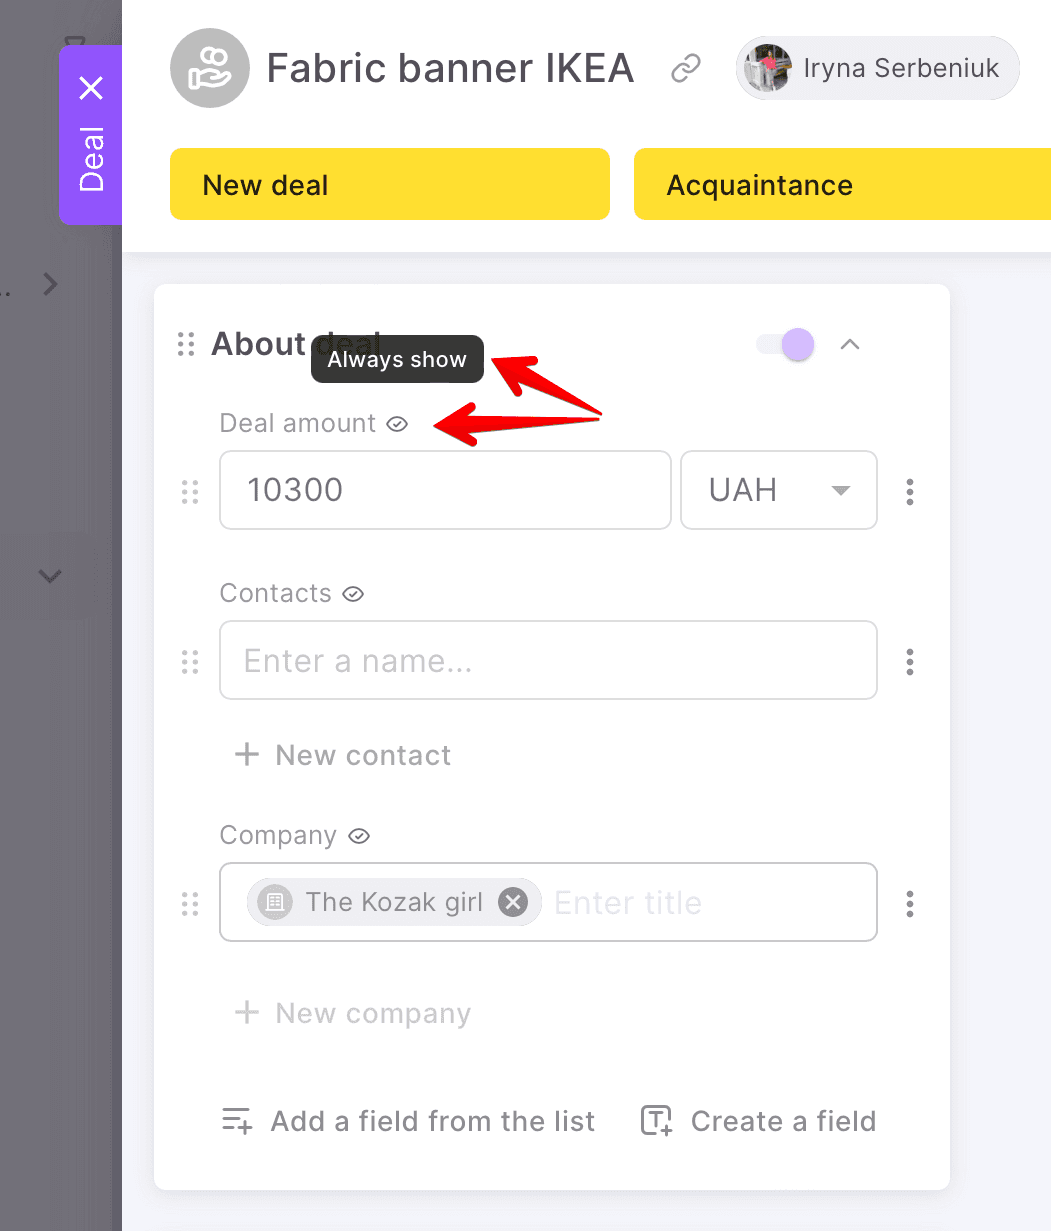Click the Contacts name input field
The width and height of the screenshot is (1051, 1231).
click(548, 661)
